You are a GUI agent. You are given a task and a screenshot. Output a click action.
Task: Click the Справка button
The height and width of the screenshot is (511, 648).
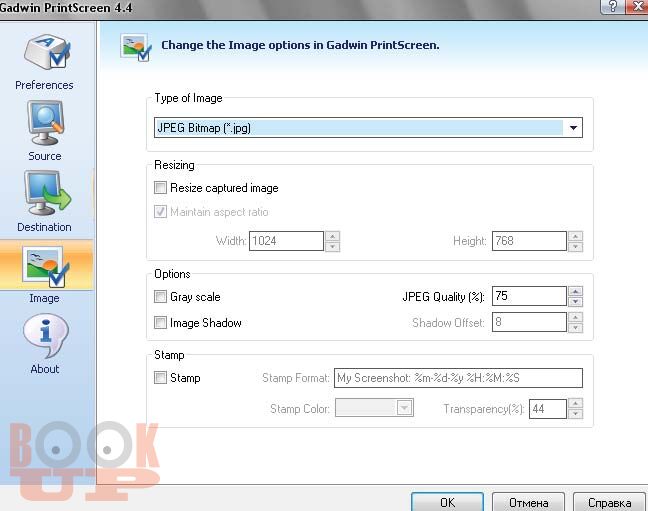[610, 502]
